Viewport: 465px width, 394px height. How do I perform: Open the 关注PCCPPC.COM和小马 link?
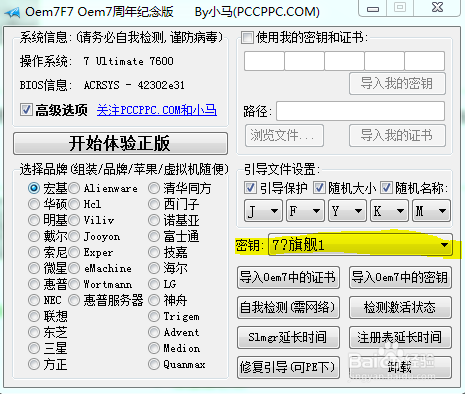[157, 110]
